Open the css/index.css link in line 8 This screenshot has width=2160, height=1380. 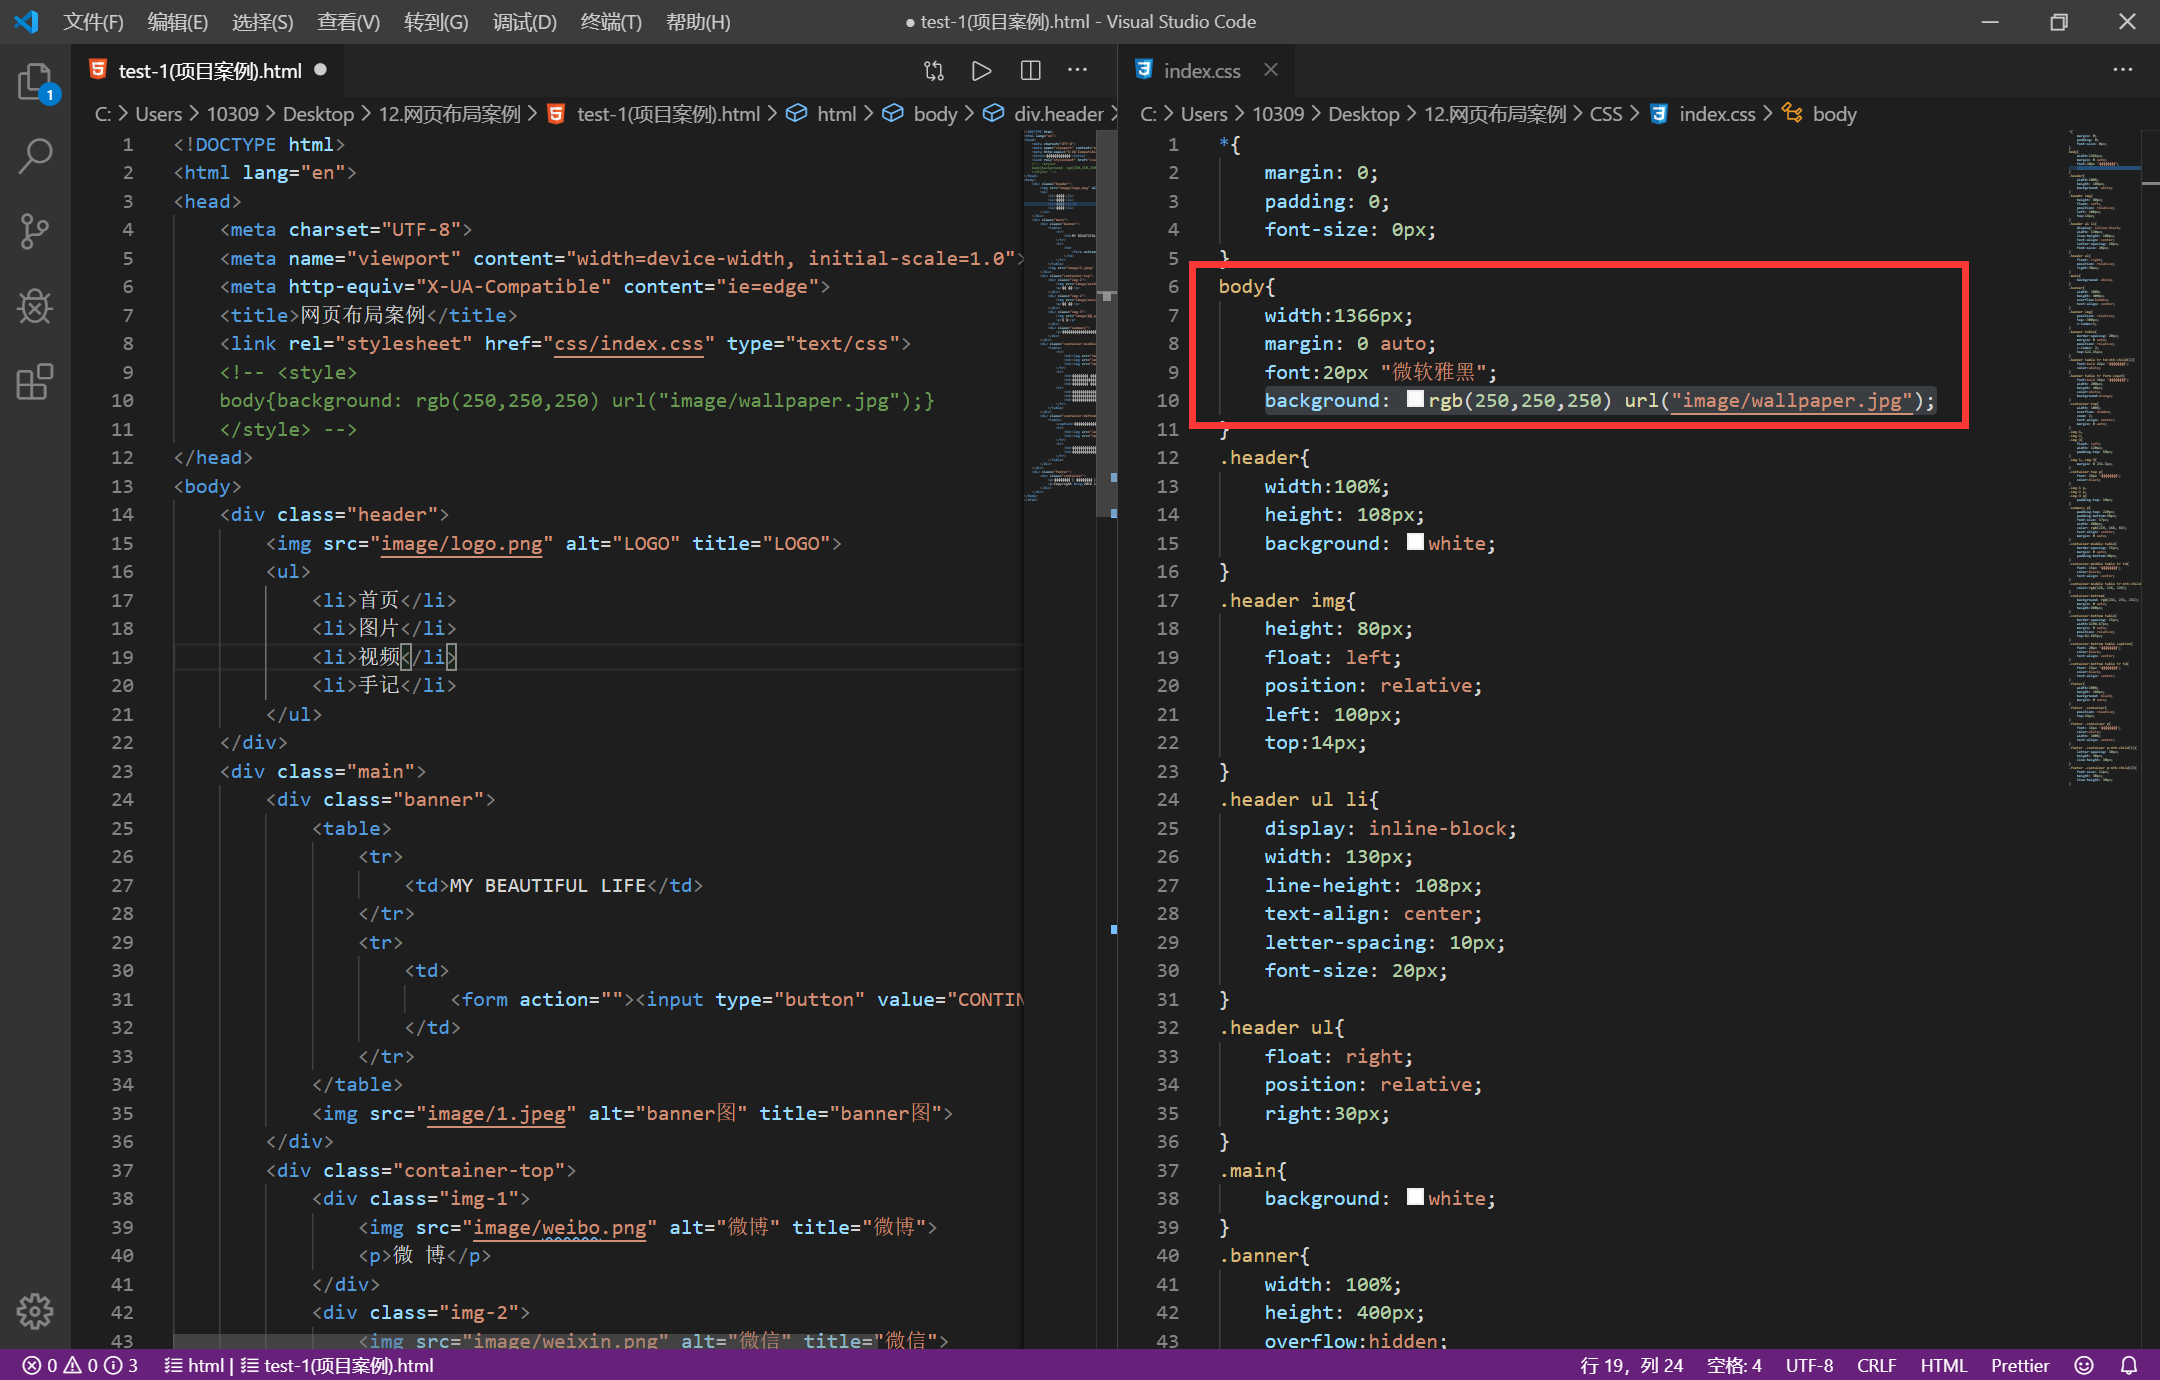click(629, 344)
